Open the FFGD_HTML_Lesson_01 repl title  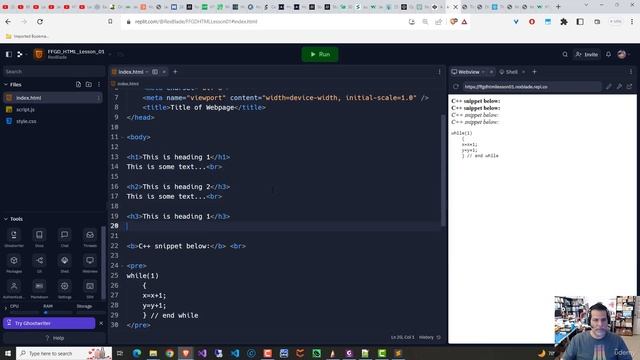point(76,52)
